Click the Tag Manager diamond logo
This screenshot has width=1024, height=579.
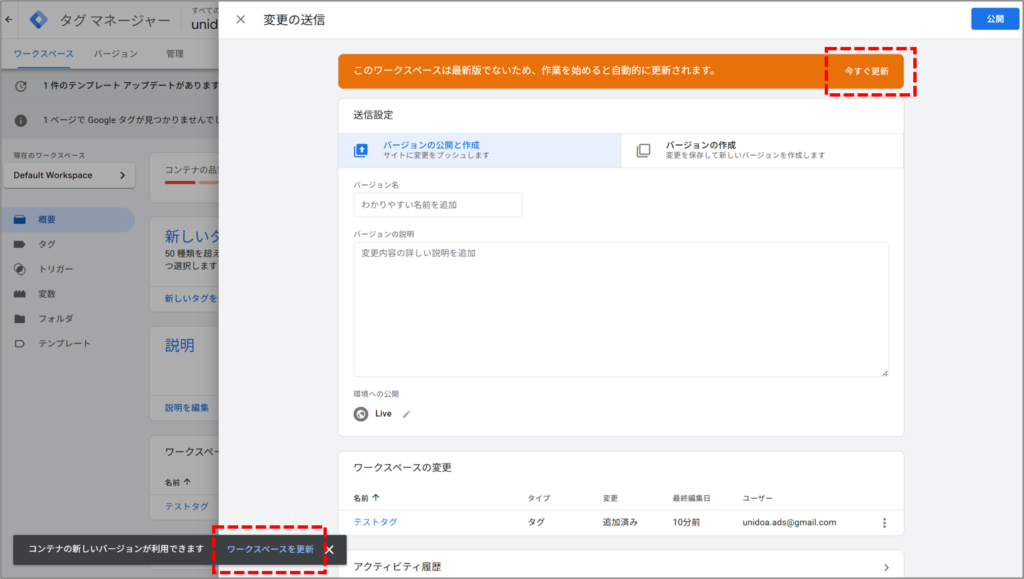(x=40, y=20)
